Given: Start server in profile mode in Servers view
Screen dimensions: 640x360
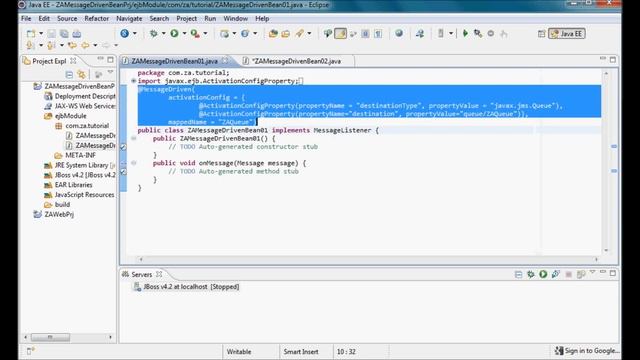Looking at the screenshot, I should [x=556, y=274].
